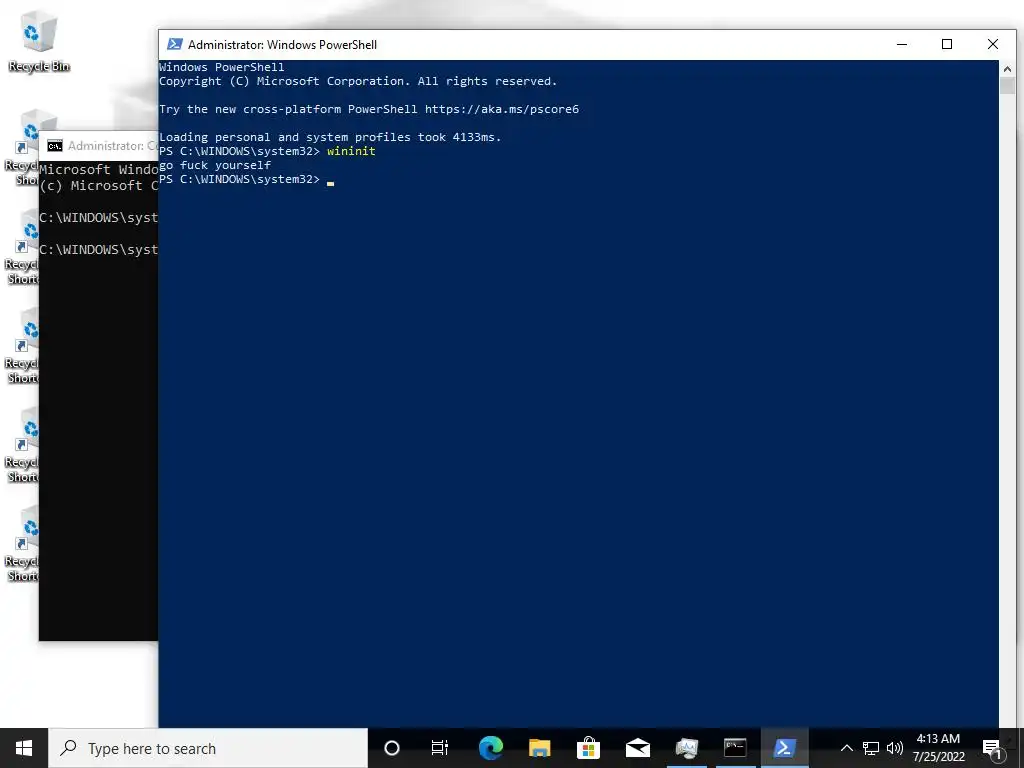1024x768 pixels.
Task: Click the Command Prompt window title icon
Action: click(55, 146)
